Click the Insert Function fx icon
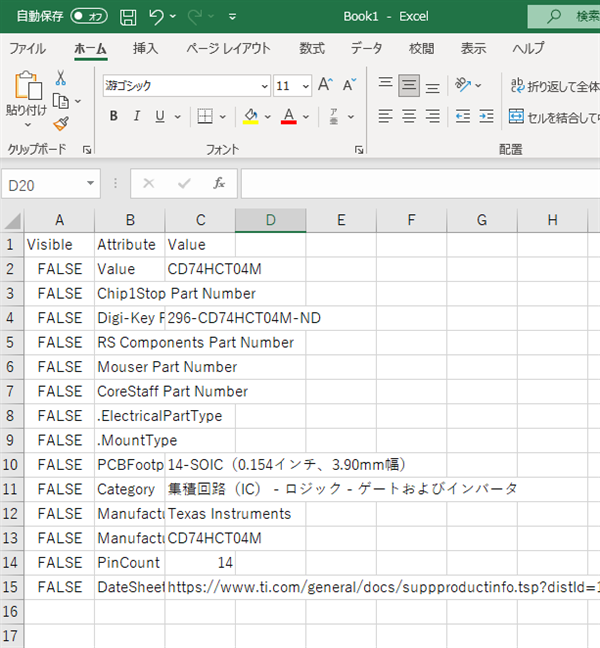Screen dimensions: 600x648 click(219, 183)
